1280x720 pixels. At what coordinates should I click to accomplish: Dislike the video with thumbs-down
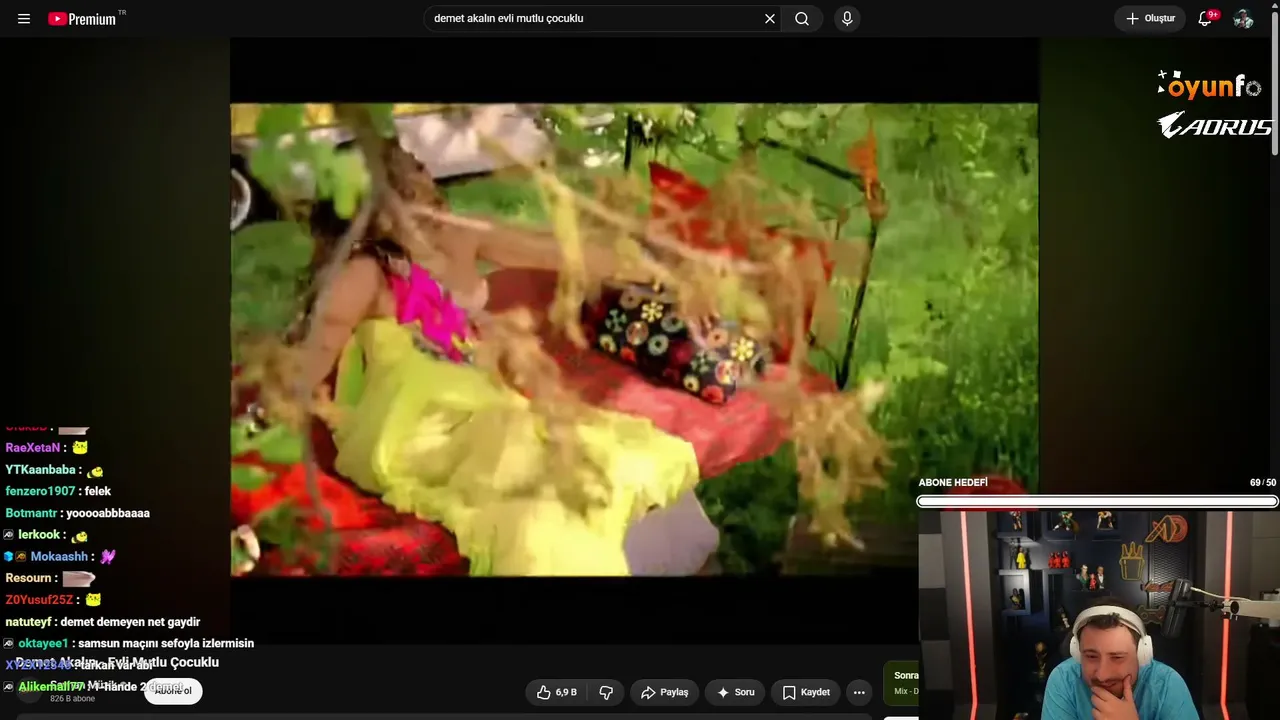(x=606, y=692)
